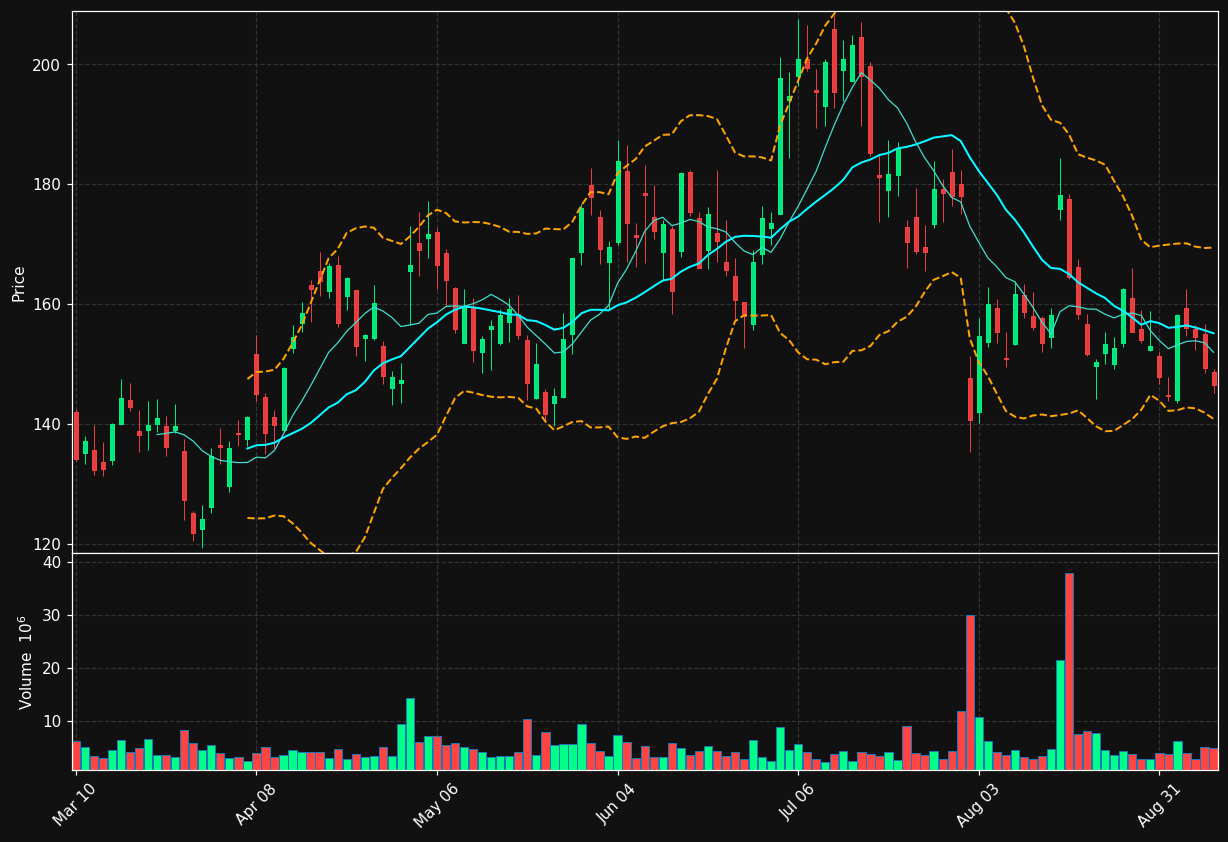Image resolution: width=1228 pixels, height=842 pixels.
Task: Click the 120 price axis tick
Action: pyautogui.click(x=48, y=545)
